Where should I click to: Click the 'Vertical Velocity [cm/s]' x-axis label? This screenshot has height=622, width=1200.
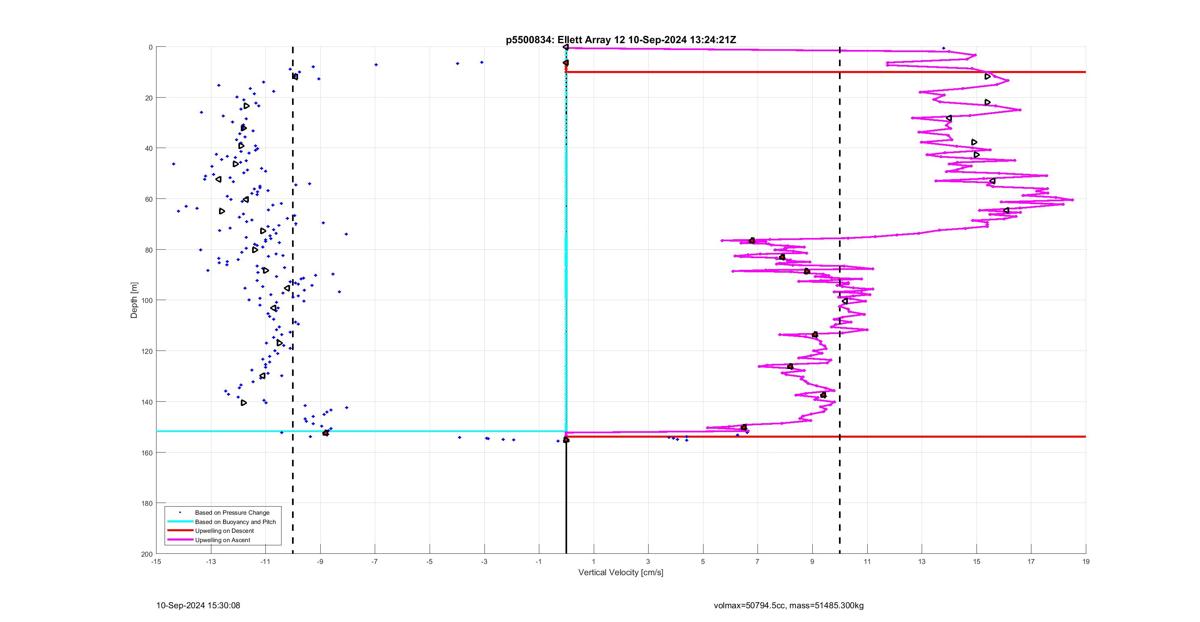[621, 573]
